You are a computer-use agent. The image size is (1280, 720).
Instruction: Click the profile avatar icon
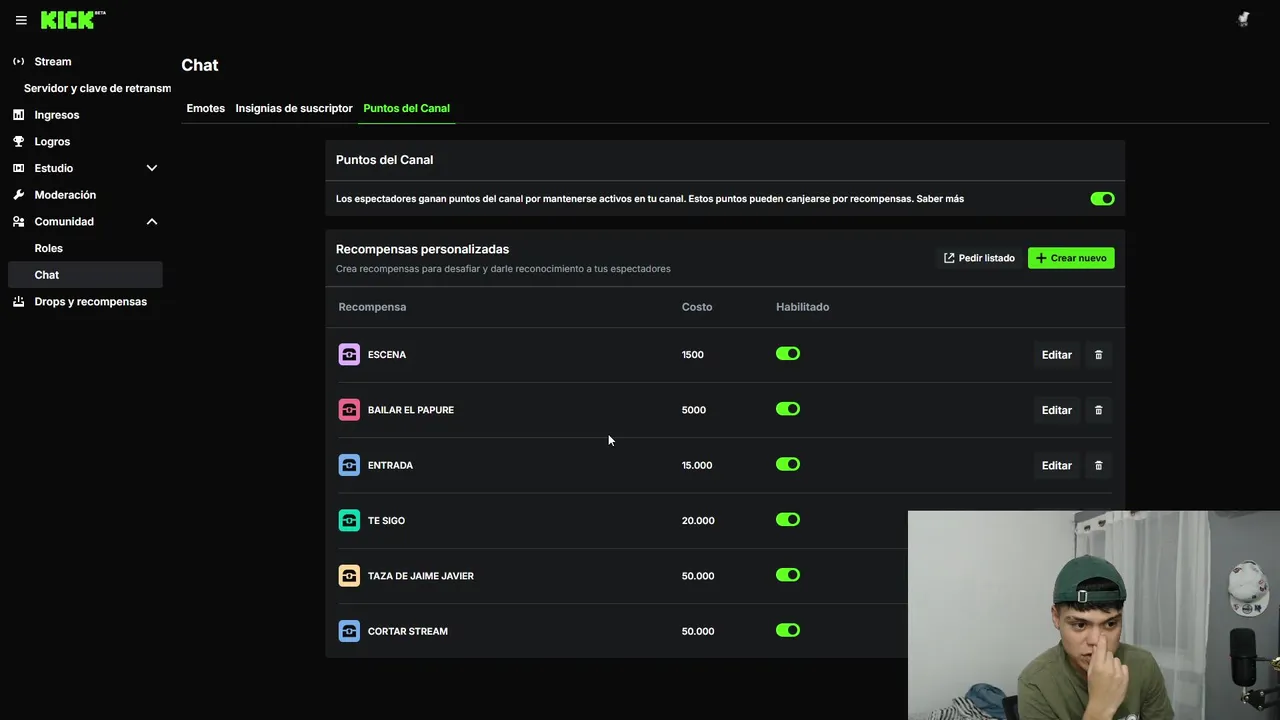click(x=1243, y=19)
